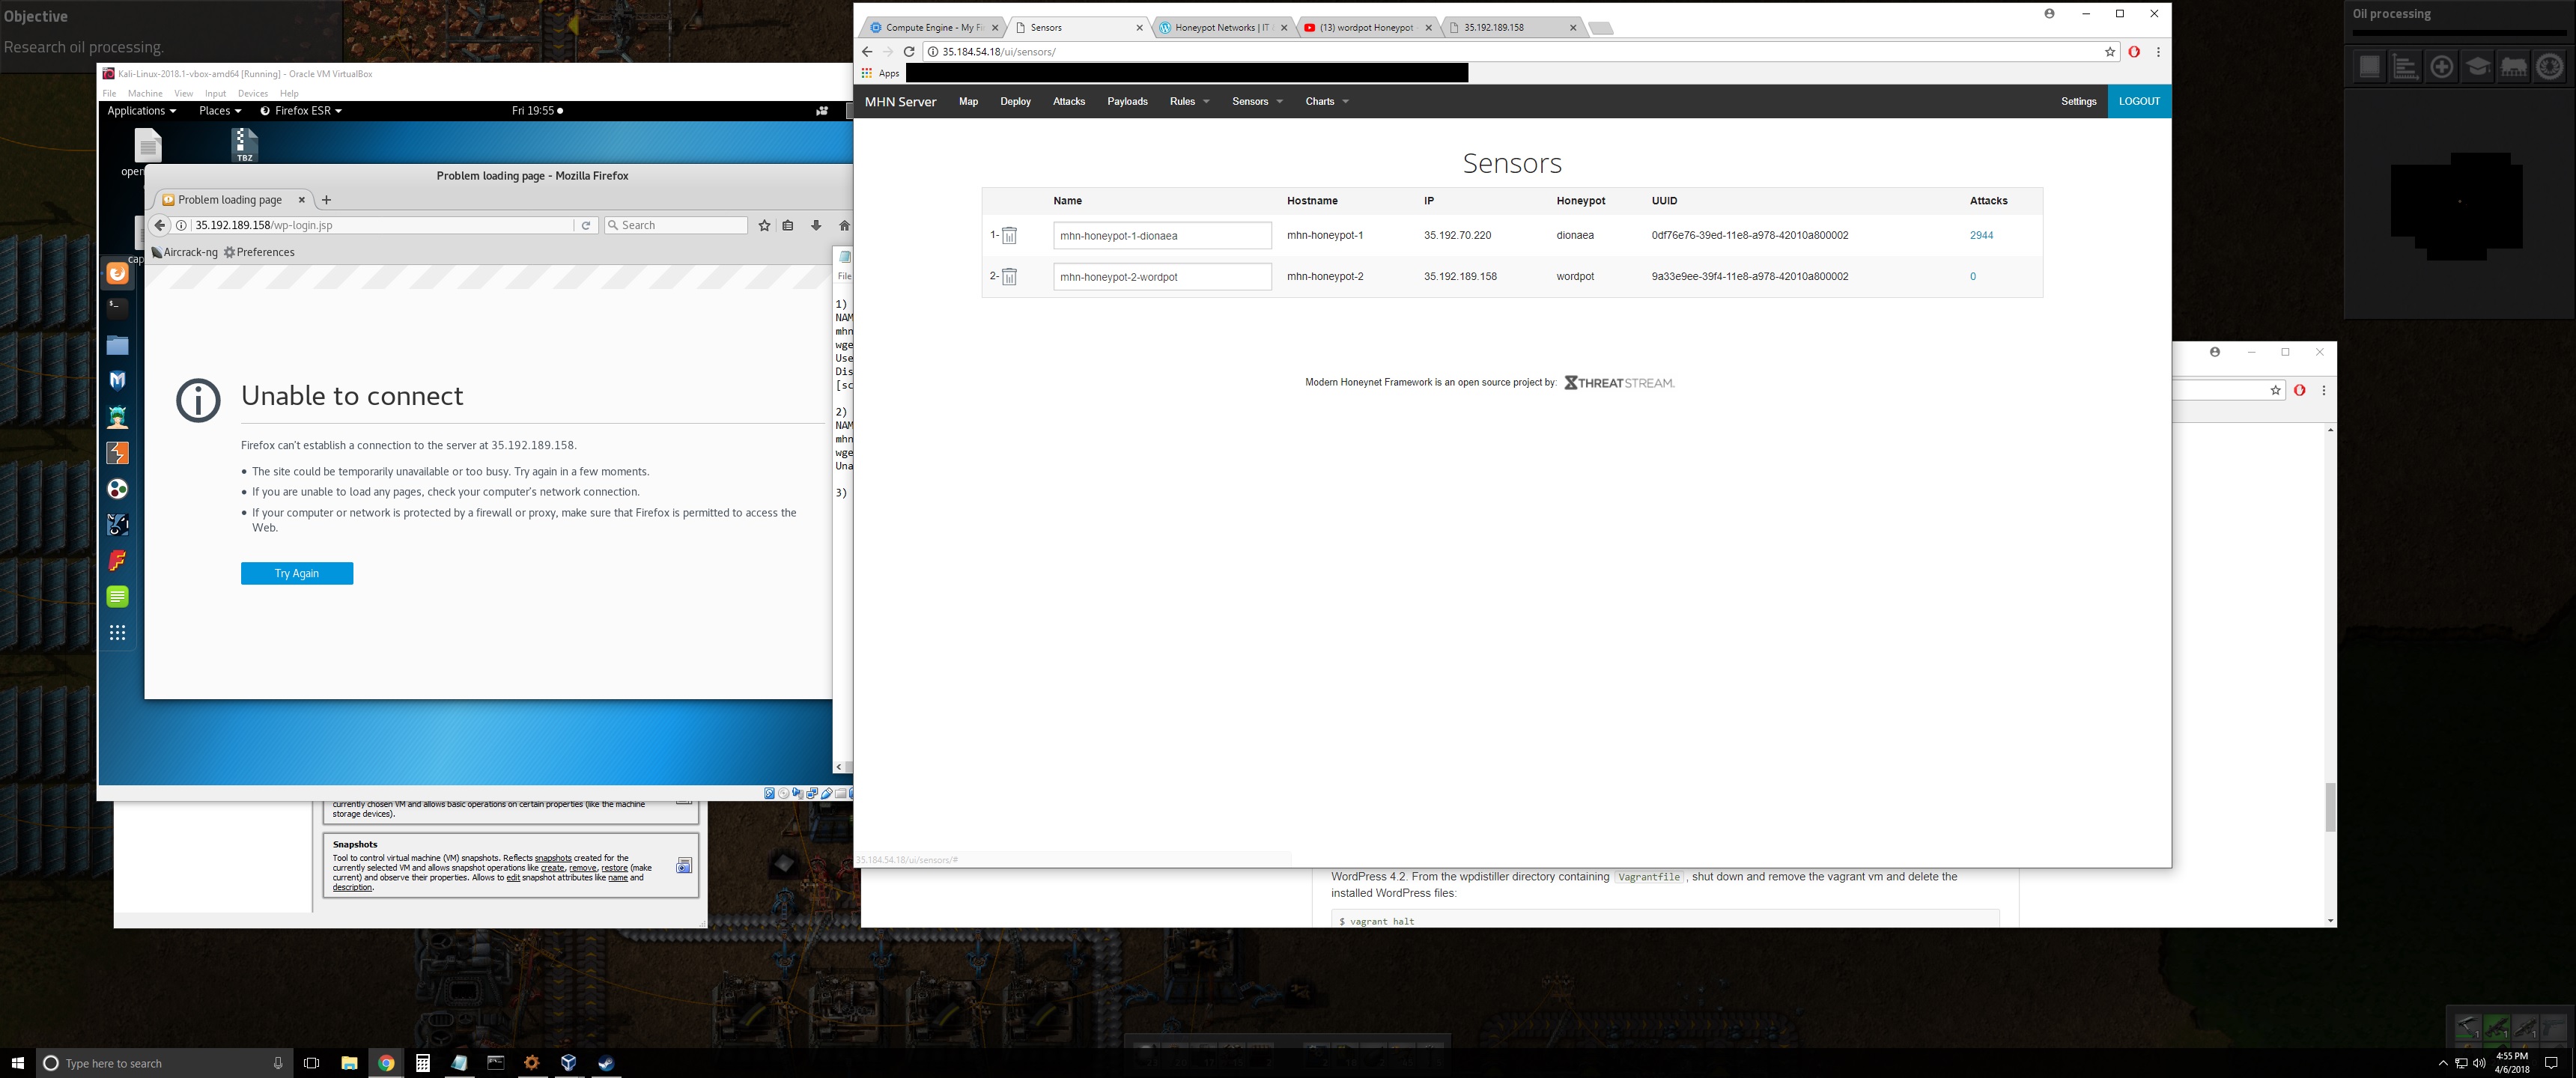Open the Attacks page in MHN navbar

coord(1068,102)
